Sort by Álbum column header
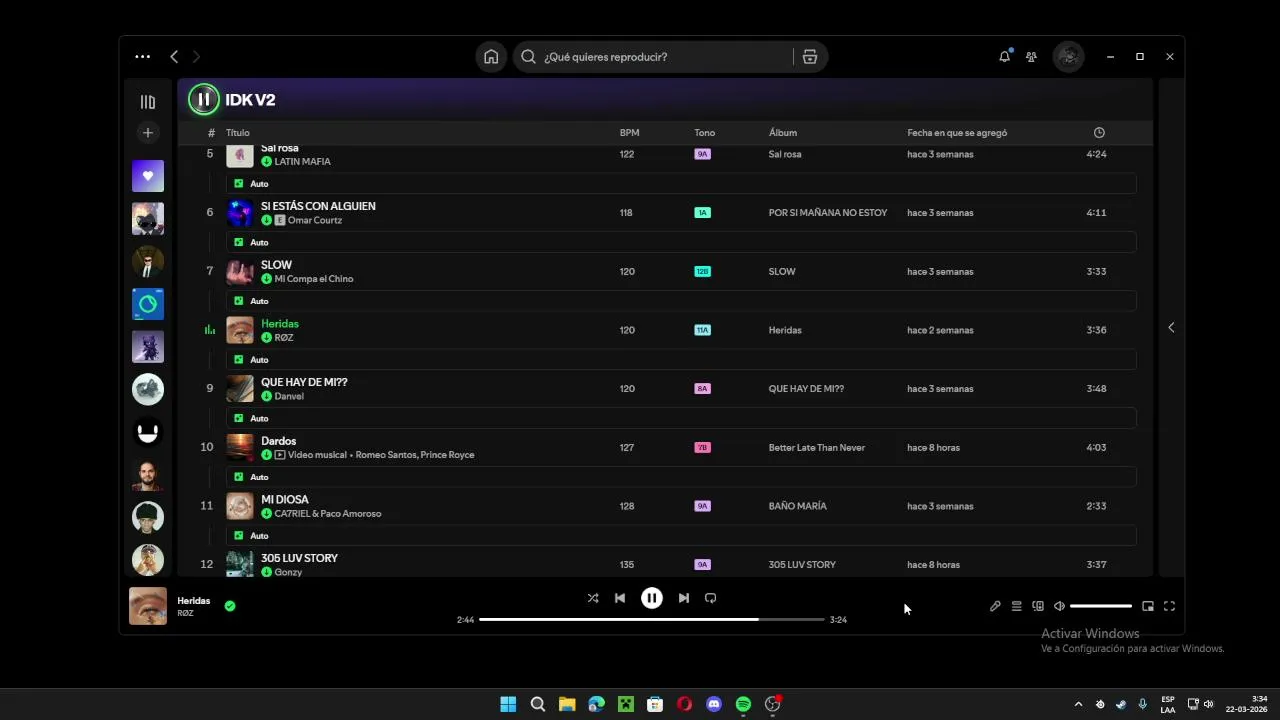 tap(783, 133)
